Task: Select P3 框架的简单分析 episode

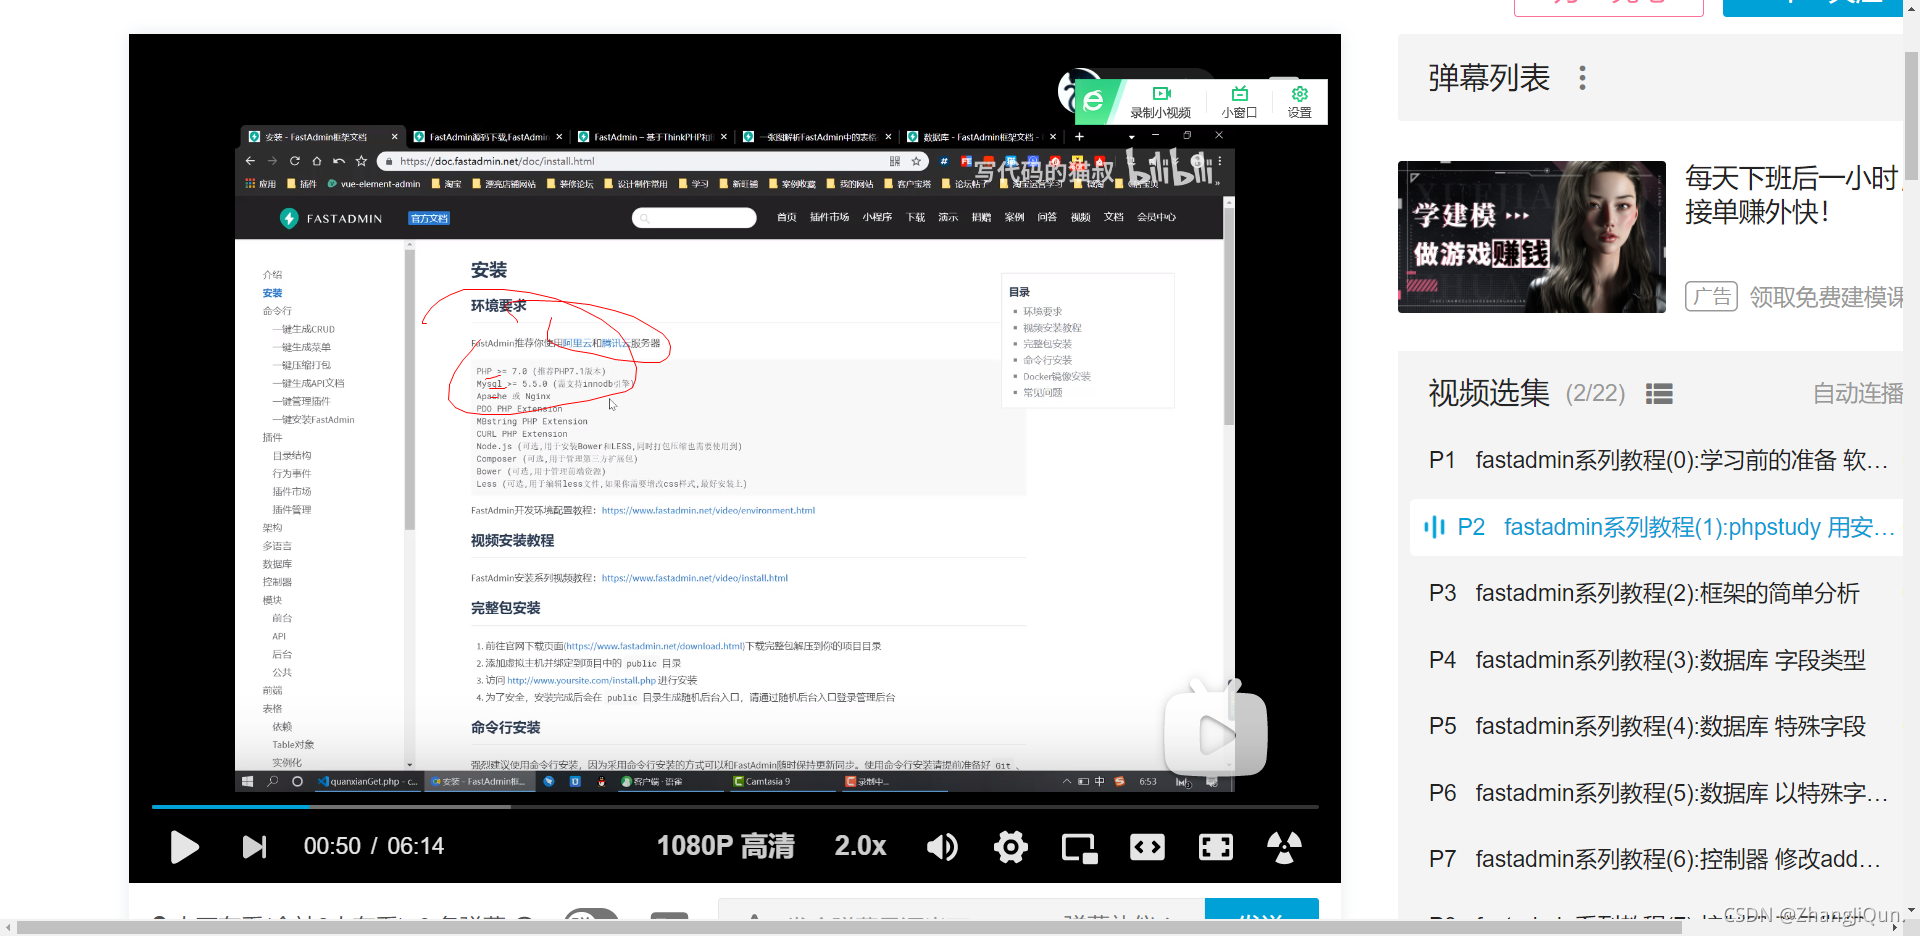Action: point(1657,593)
